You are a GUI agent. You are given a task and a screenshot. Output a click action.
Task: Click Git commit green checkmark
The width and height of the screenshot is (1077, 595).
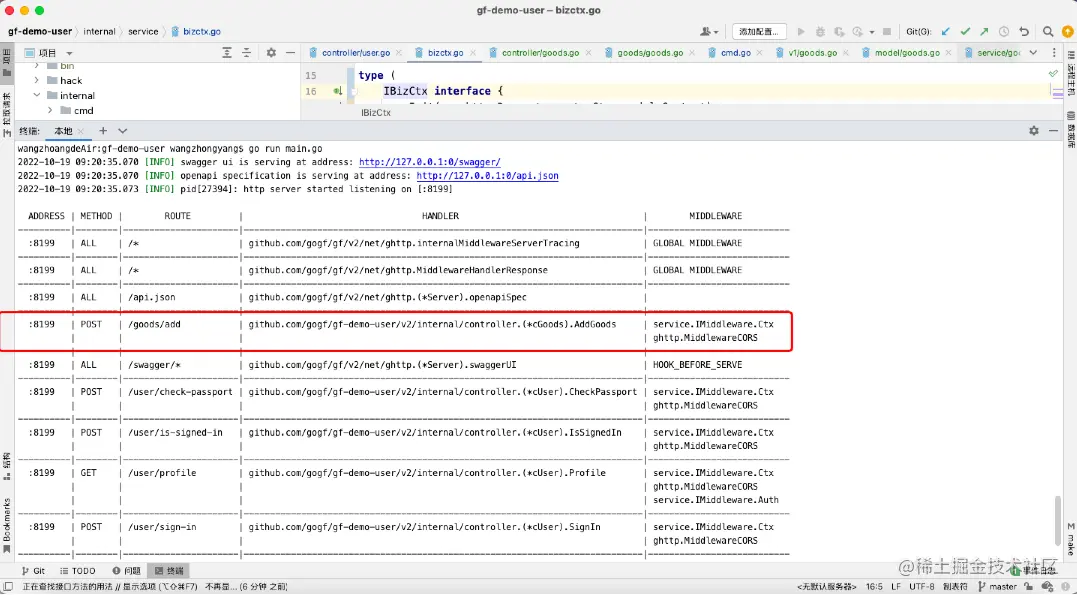pyautogui.click(x=965, y=32)
